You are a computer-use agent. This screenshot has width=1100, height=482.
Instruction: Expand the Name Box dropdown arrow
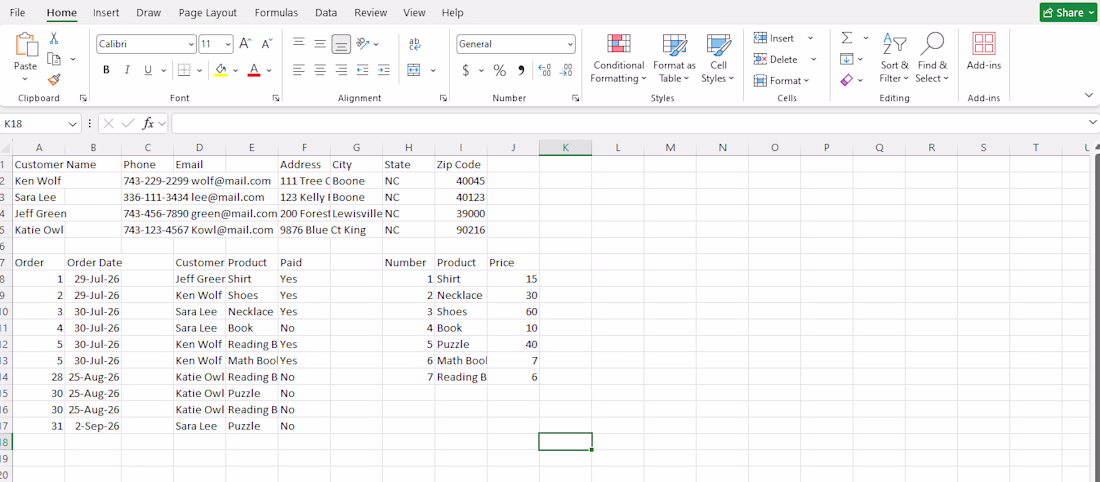[73, 123]
